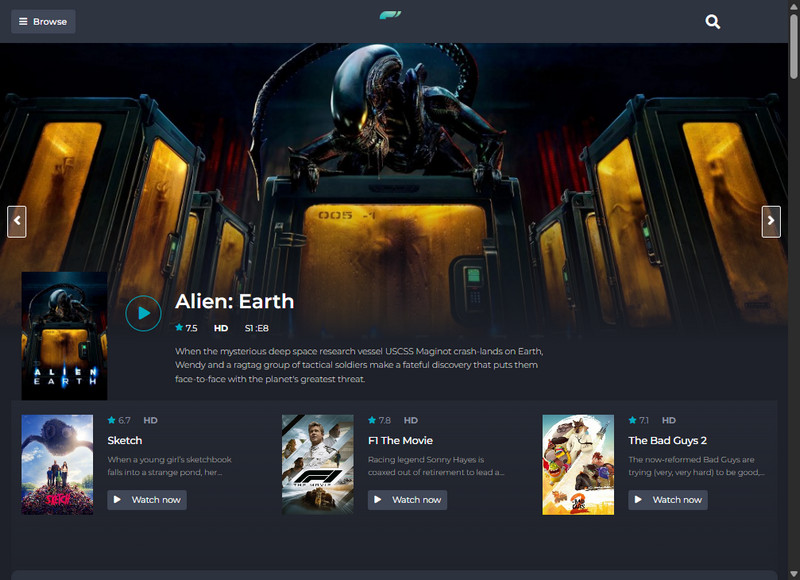Open the Alien: Earth title link
The height and width of the screenshot is (580, 800).
pyautogui.click(x=235, y=301)
